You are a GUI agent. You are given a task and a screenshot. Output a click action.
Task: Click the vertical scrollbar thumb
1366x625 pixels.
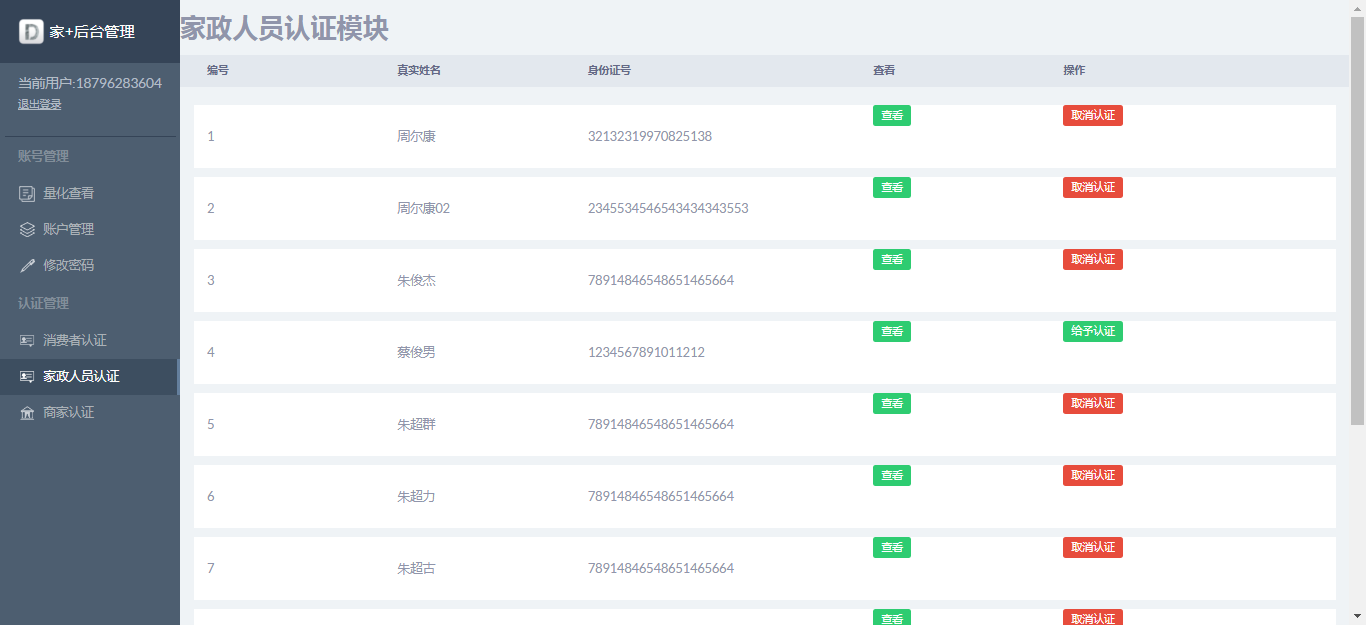click(1357, 220)
